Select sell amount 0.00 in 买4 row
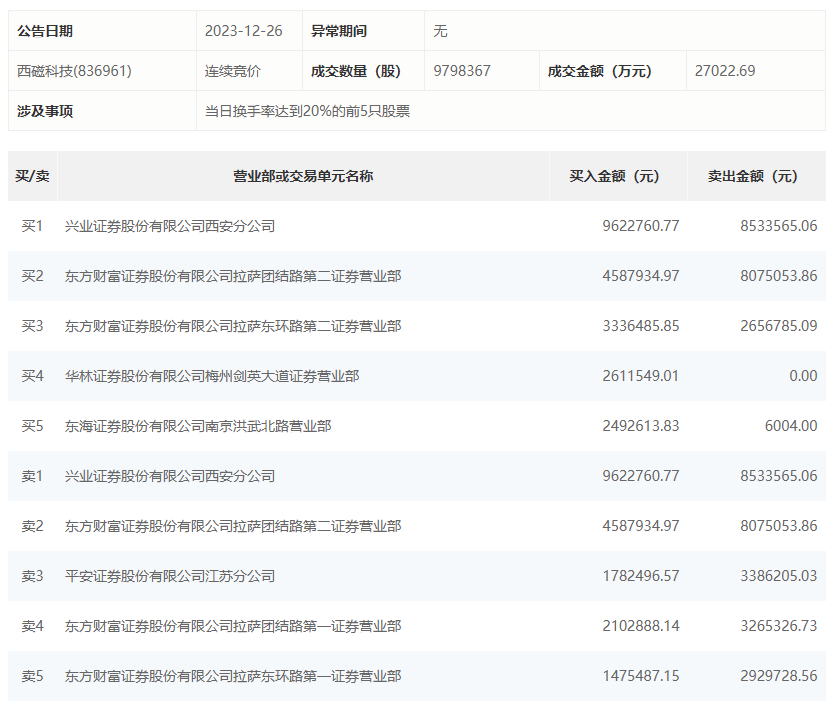Image resolution: width=839 pixels, height=717 pixels. pyautogui.click(x=803, y=376)
